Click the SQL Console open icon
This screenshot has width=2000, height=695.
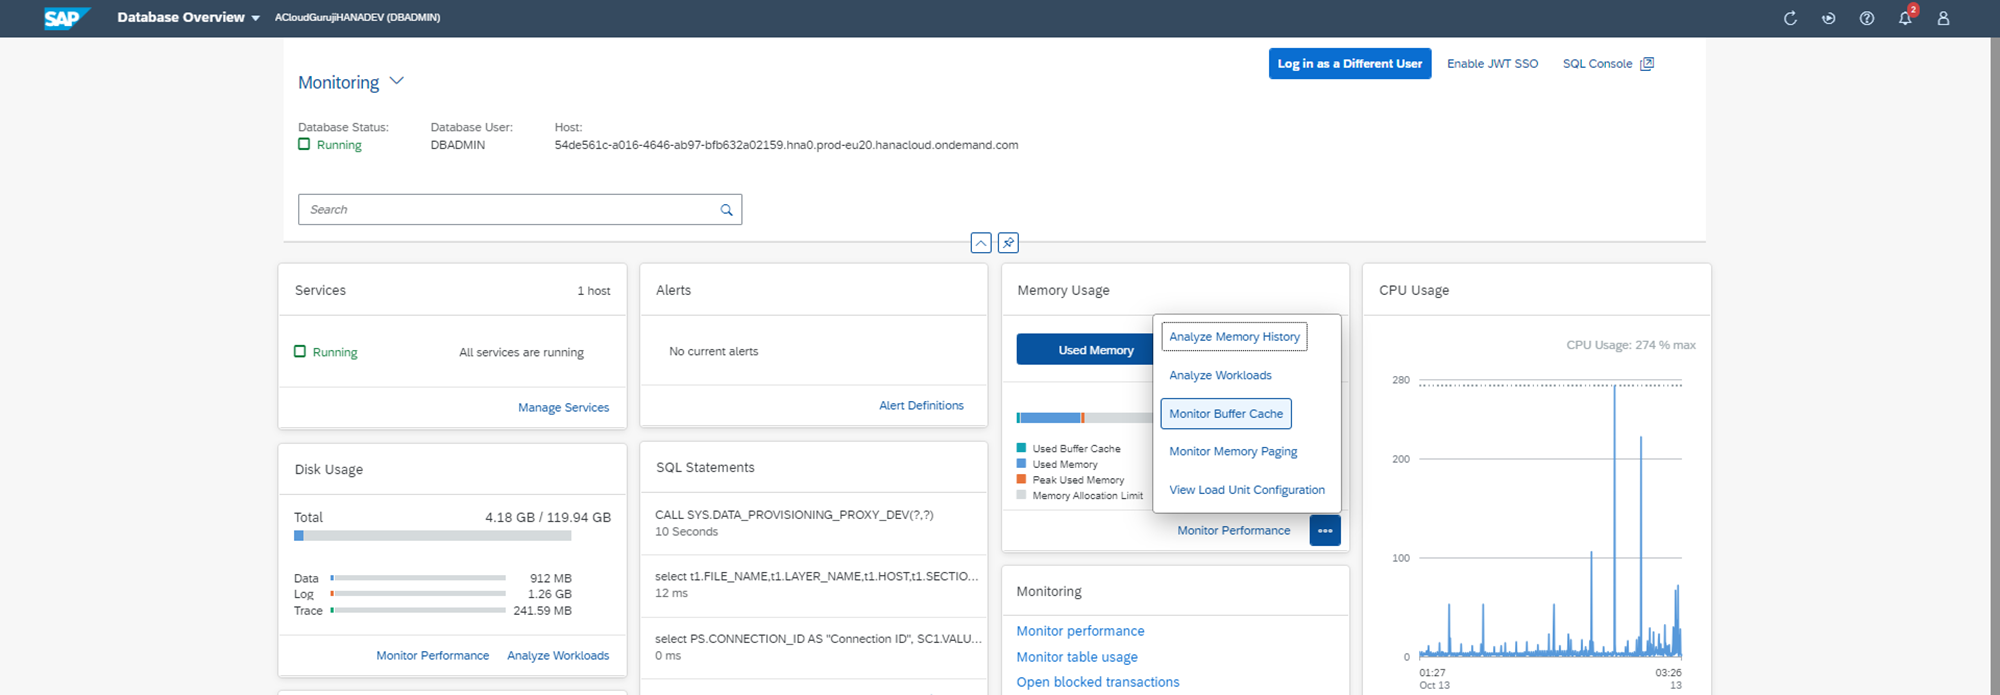(1647, 64)
